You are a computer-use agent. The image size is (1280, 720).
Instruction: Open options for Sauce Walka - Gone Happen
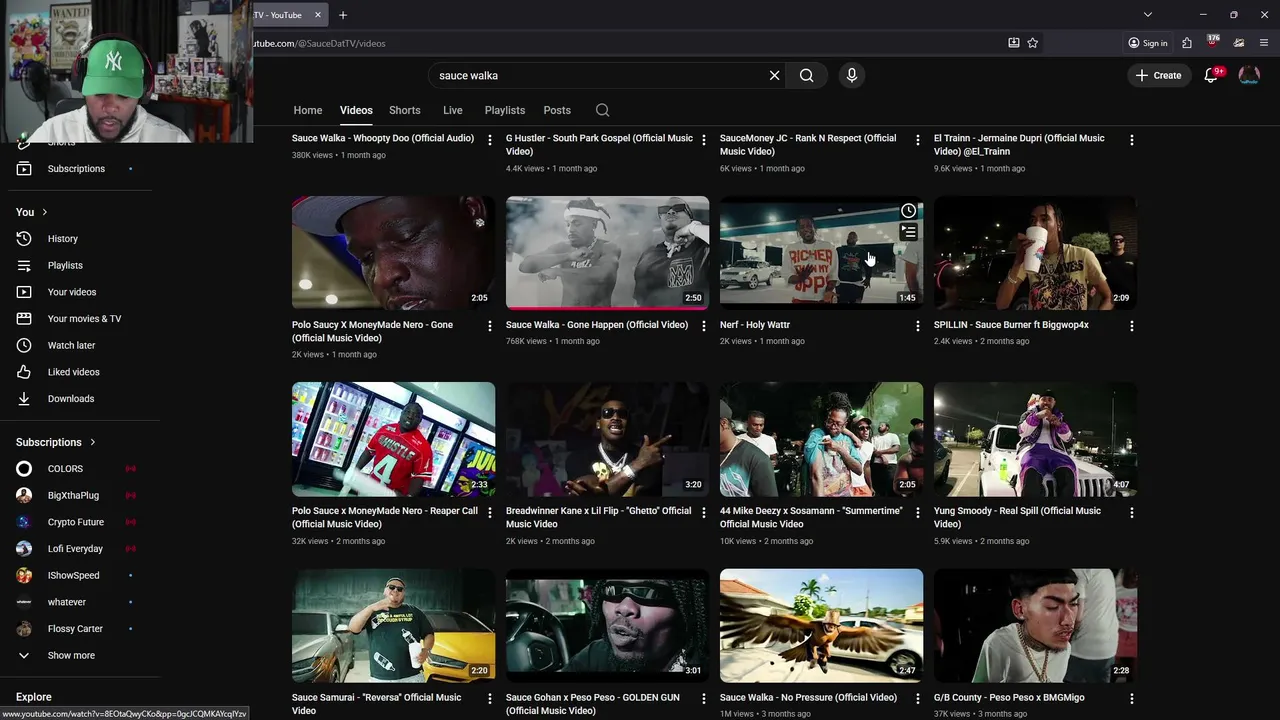tap(703, 326)
